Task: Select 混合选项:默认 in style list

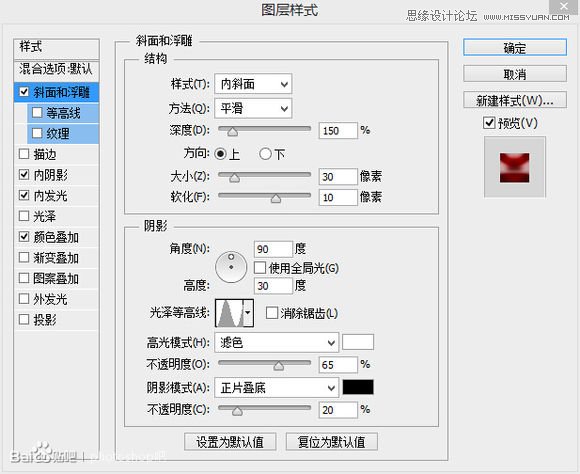Action: pos(56,69)
